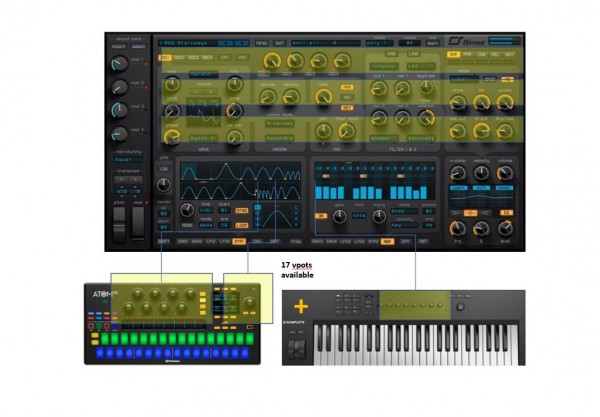Toggle the filter LINK button
Screen dimensions: 600x417
tap(414, 54)
